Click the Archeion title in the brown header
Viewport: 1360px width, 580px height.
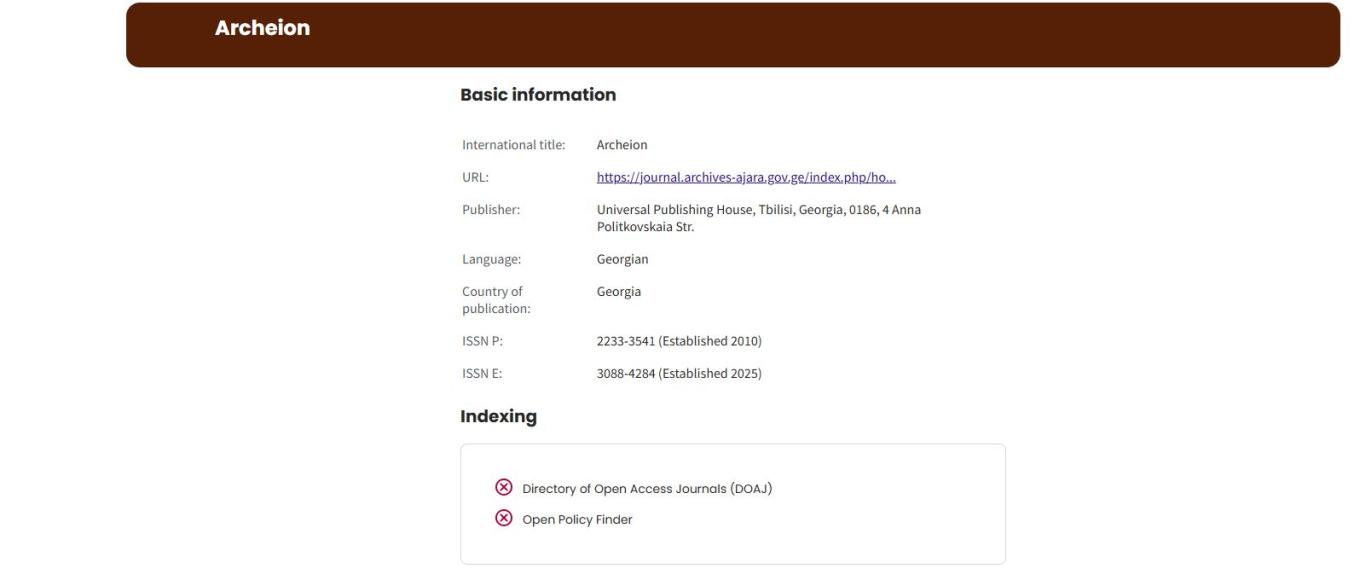click(262, 28)
